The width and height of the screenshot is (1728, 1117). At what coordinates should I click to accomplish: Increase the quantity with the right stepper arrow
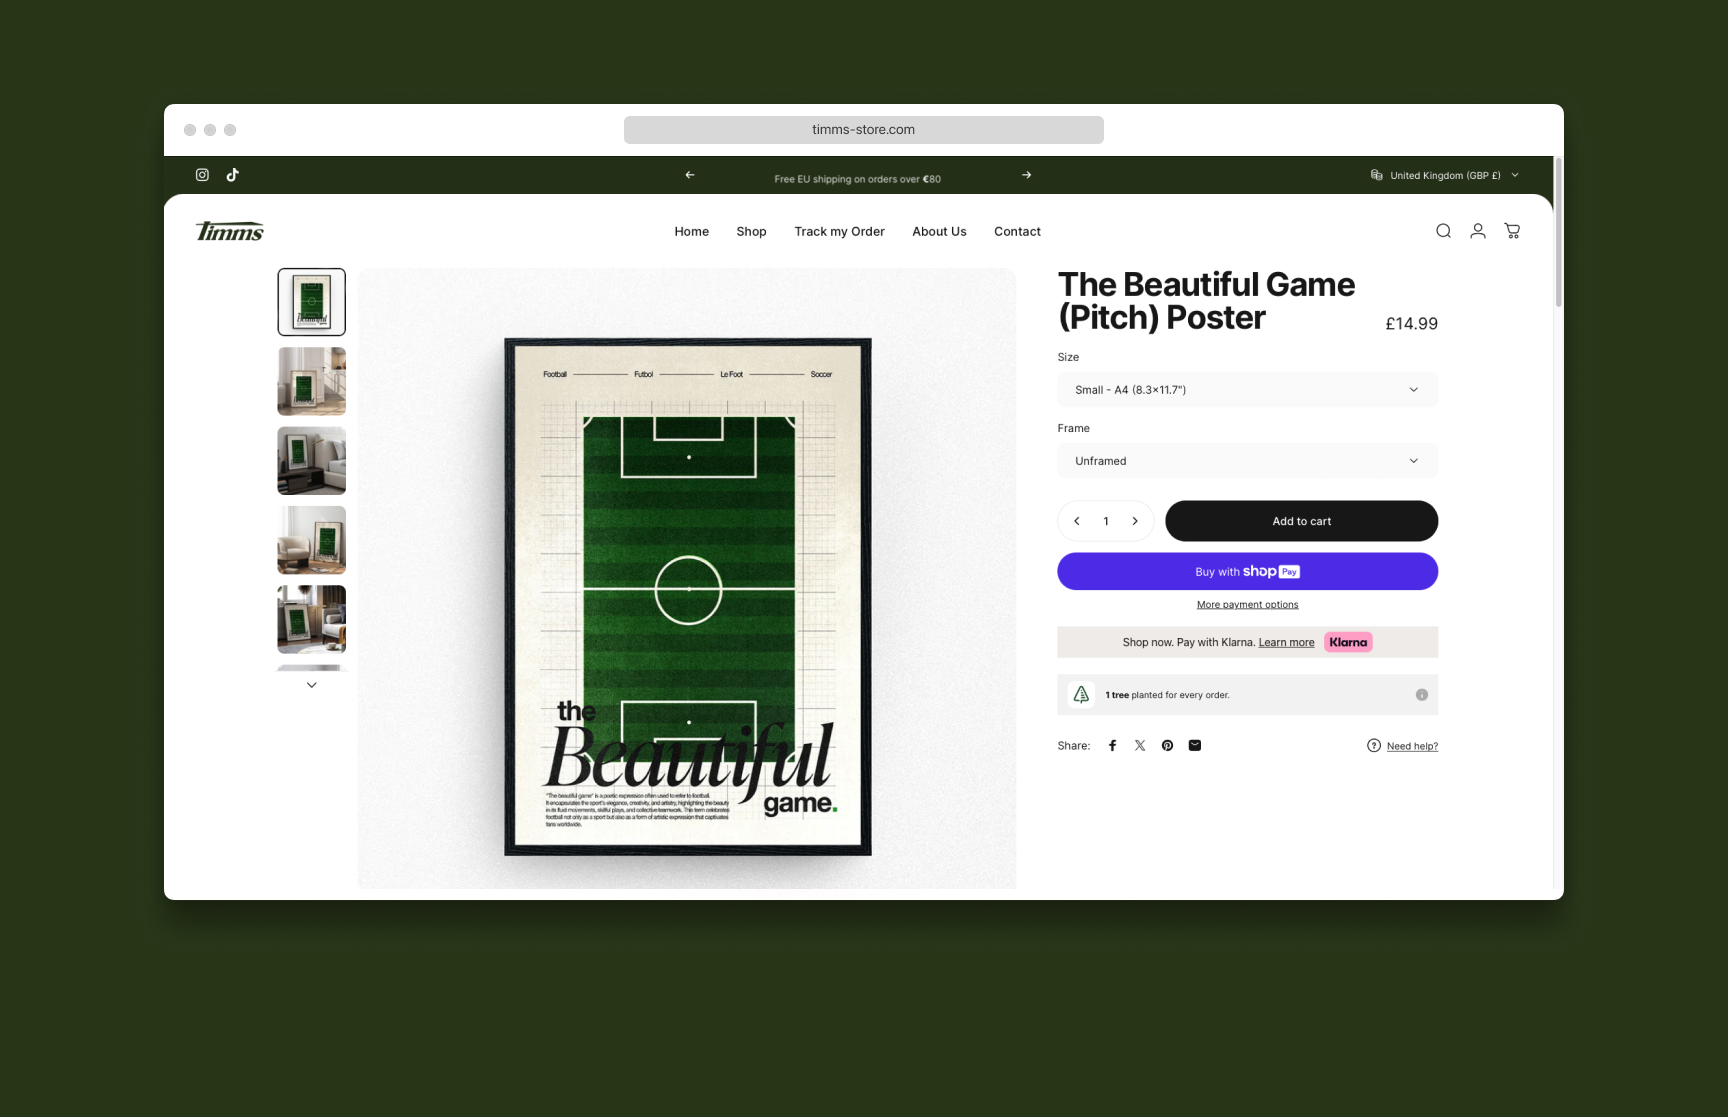click(1135, 521)
